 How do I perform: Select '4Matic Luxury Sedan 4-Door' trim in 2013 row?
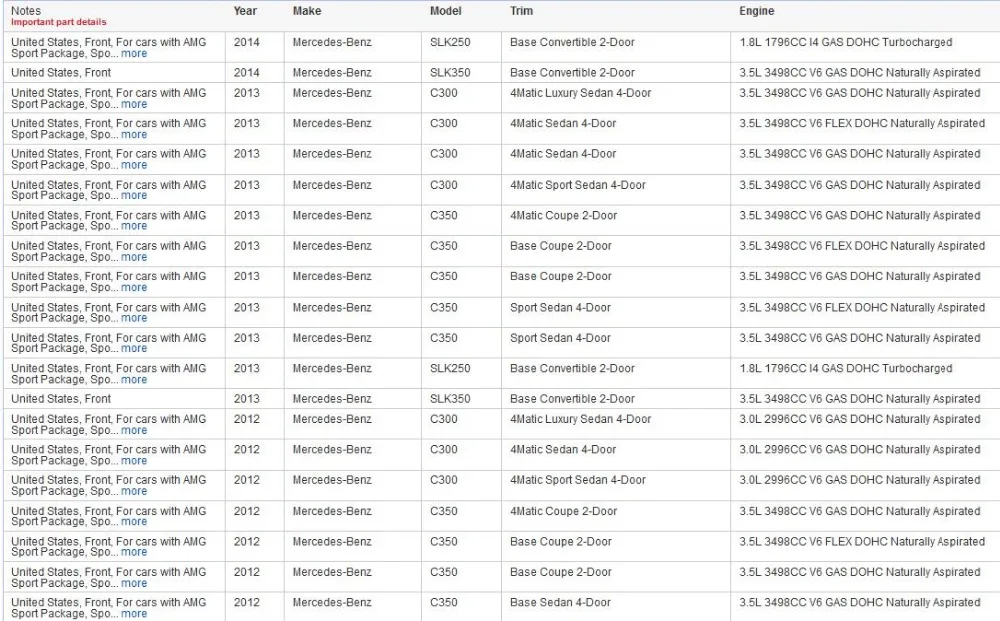(580, 93)
